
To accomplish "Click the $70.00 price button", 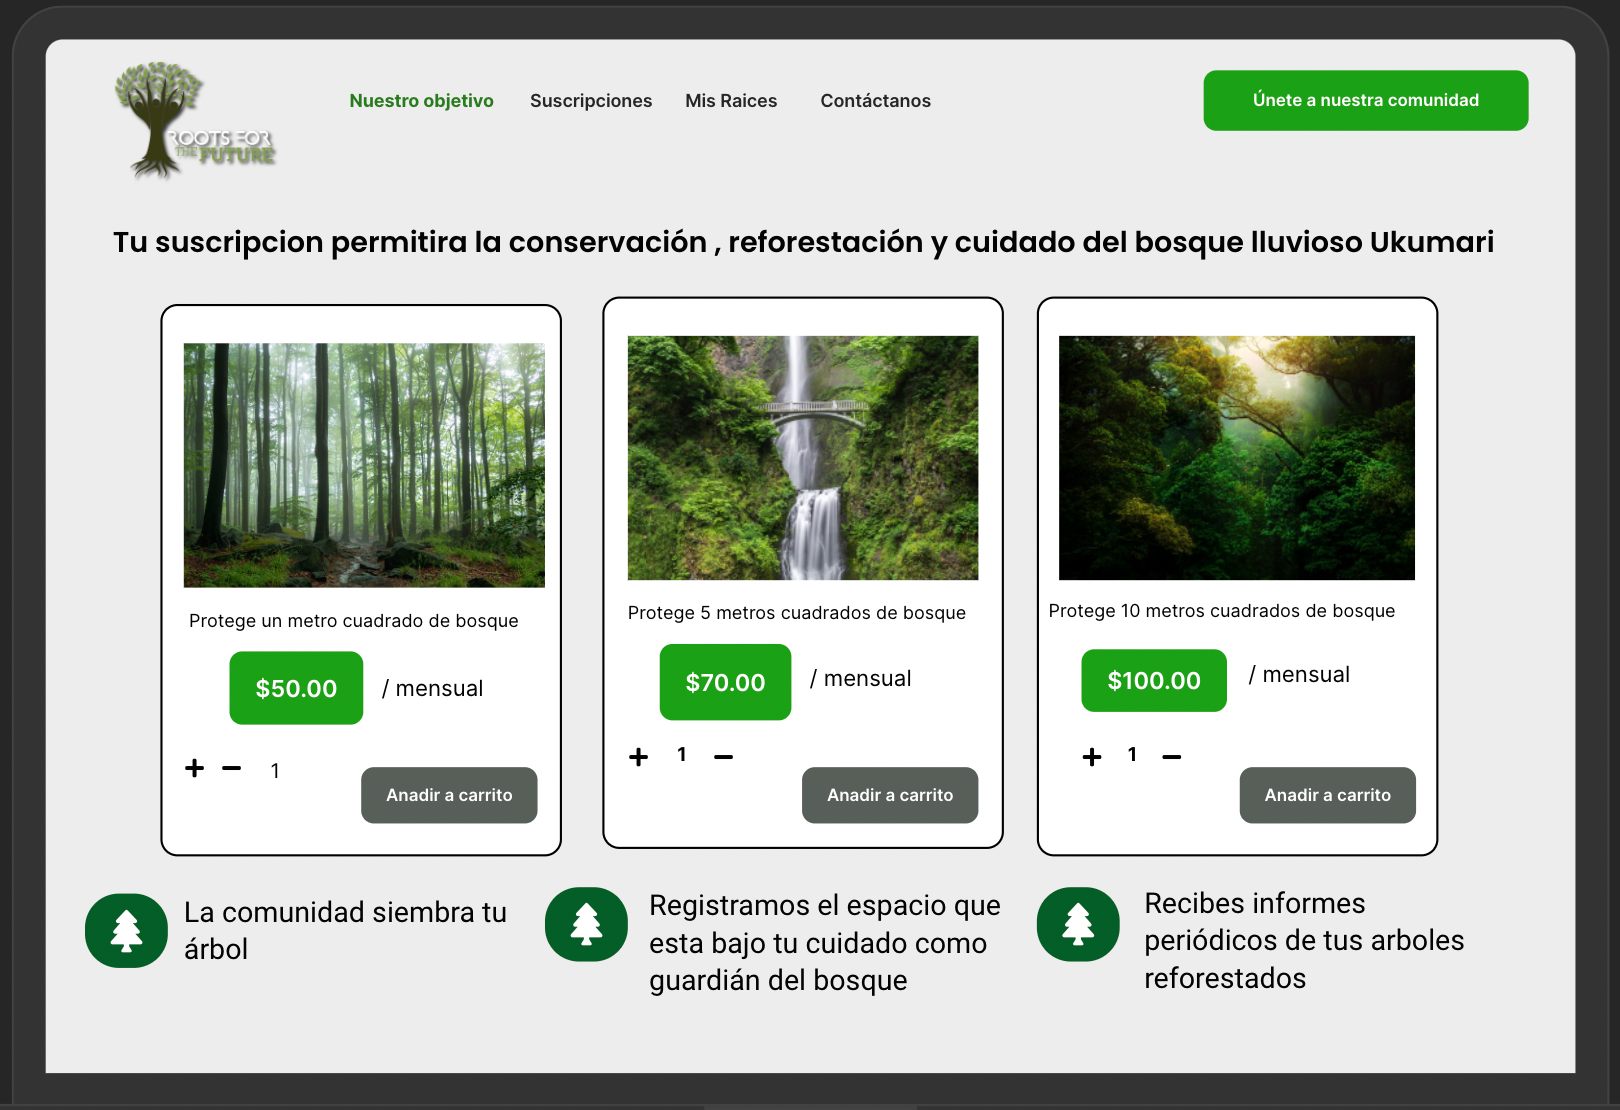I will pos(725,682).
